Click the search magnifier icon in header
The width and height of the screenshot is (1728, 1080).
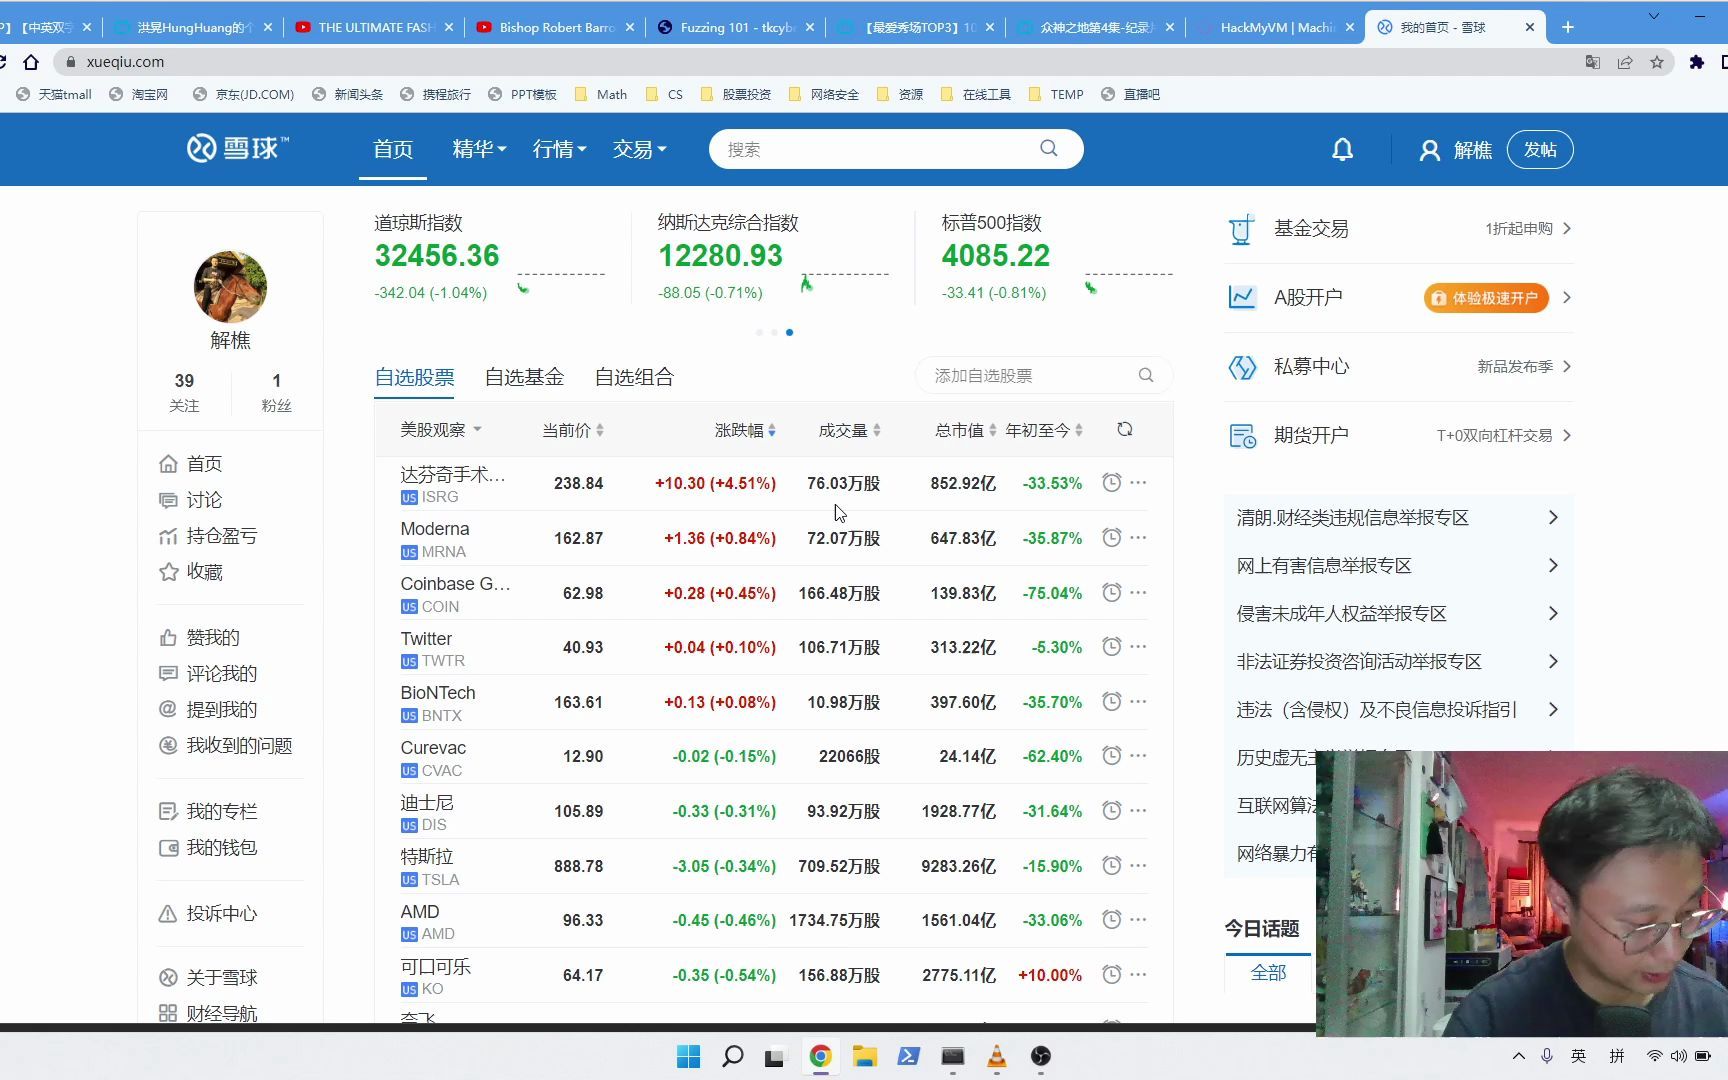(1048, 148)
